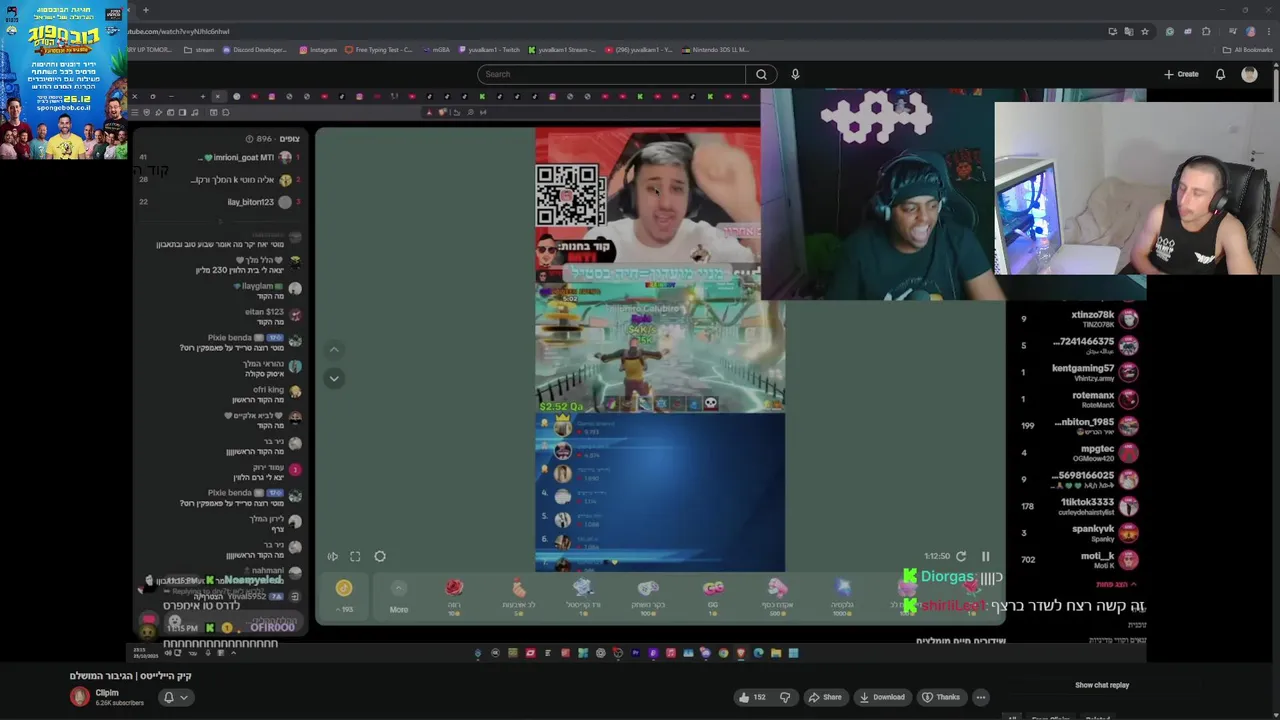Viewport: 1280px width, 720px height.
Task: Click the up chevron beside the stream
Action: pos(334,349)
